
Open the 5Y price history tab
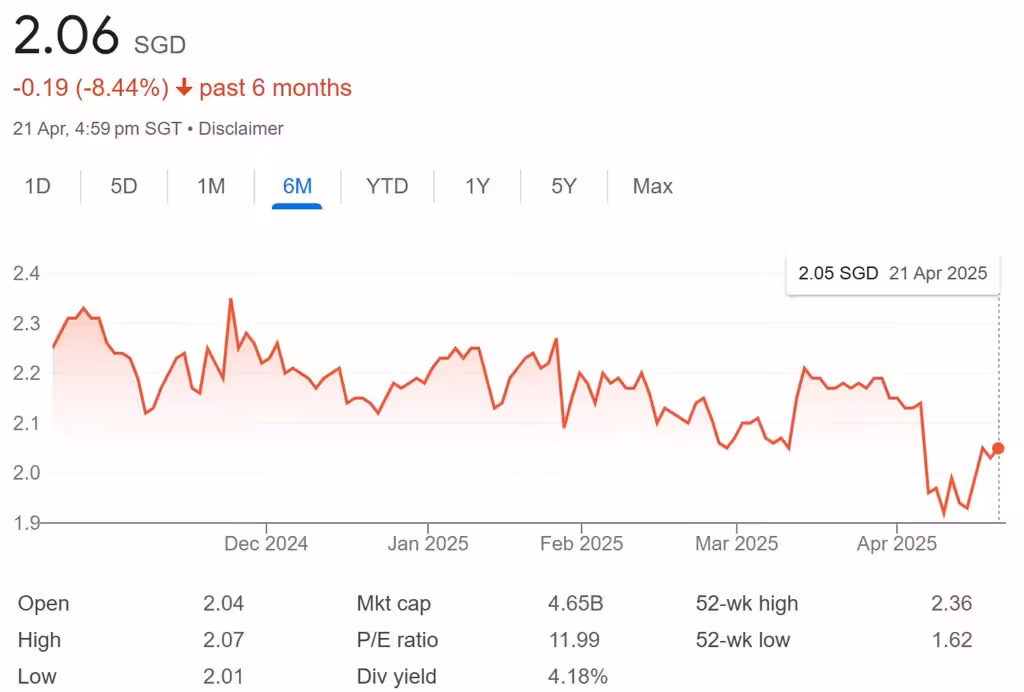point(563,186)
